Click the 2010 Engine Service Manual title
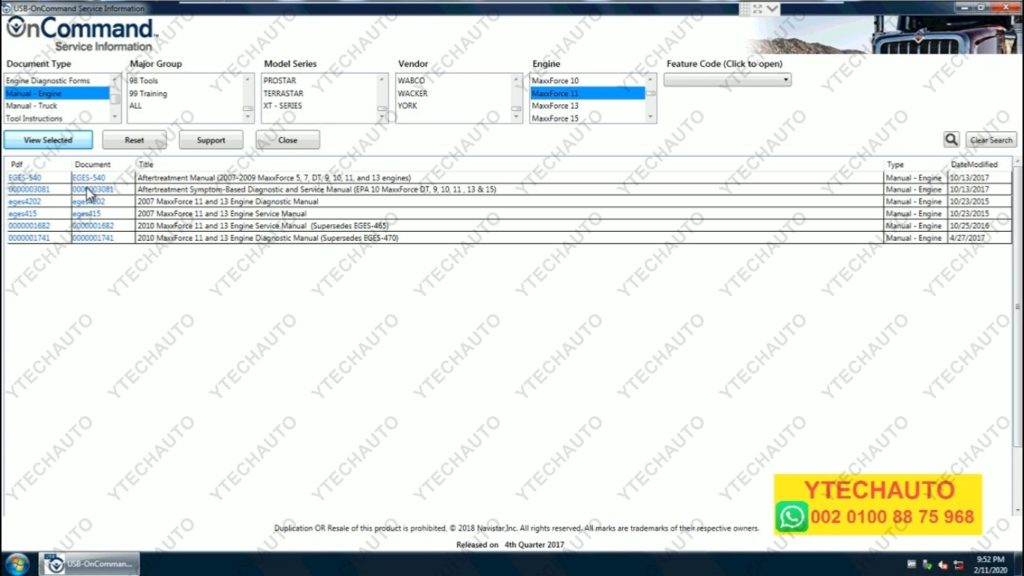 point(263,226)
